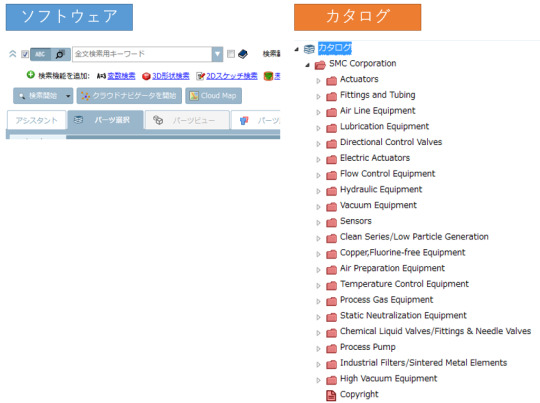Expand the Clean Series/Low Particle Generation node
540x403 pixels.
tap(318, 238)
